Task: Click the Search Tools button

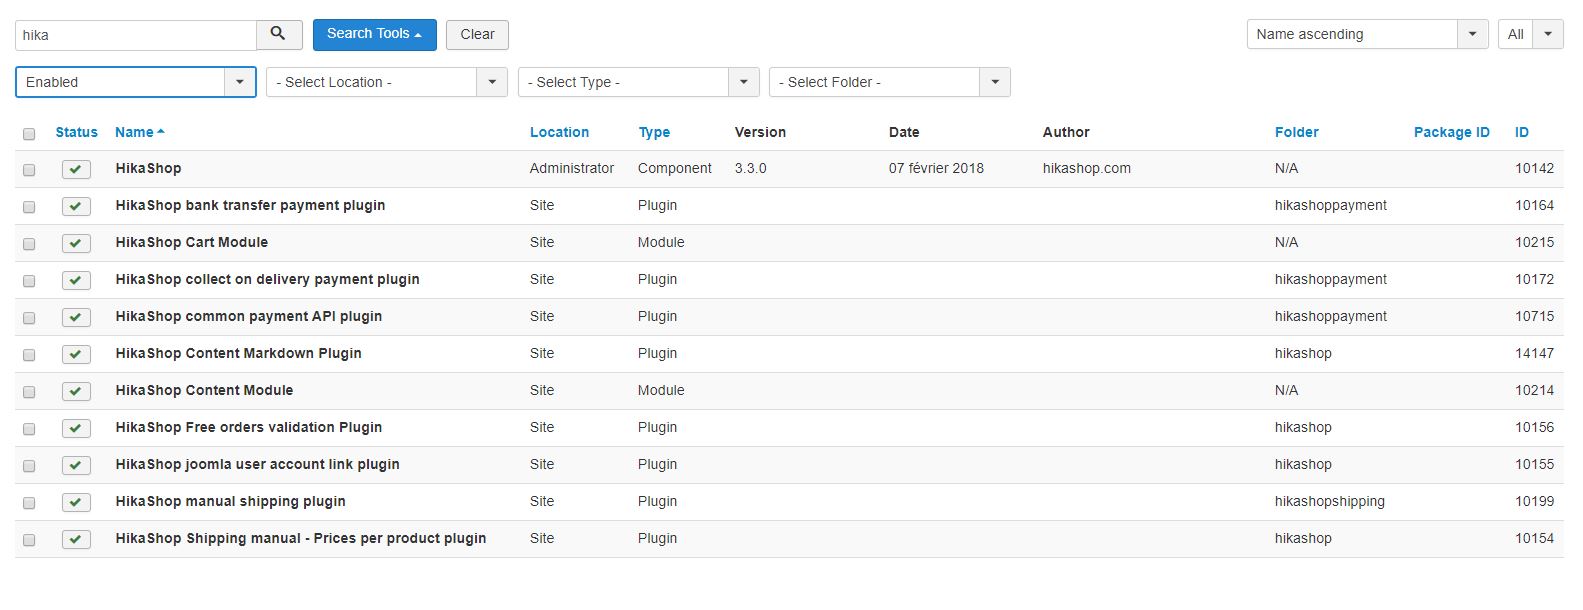Action: [374, 34]
